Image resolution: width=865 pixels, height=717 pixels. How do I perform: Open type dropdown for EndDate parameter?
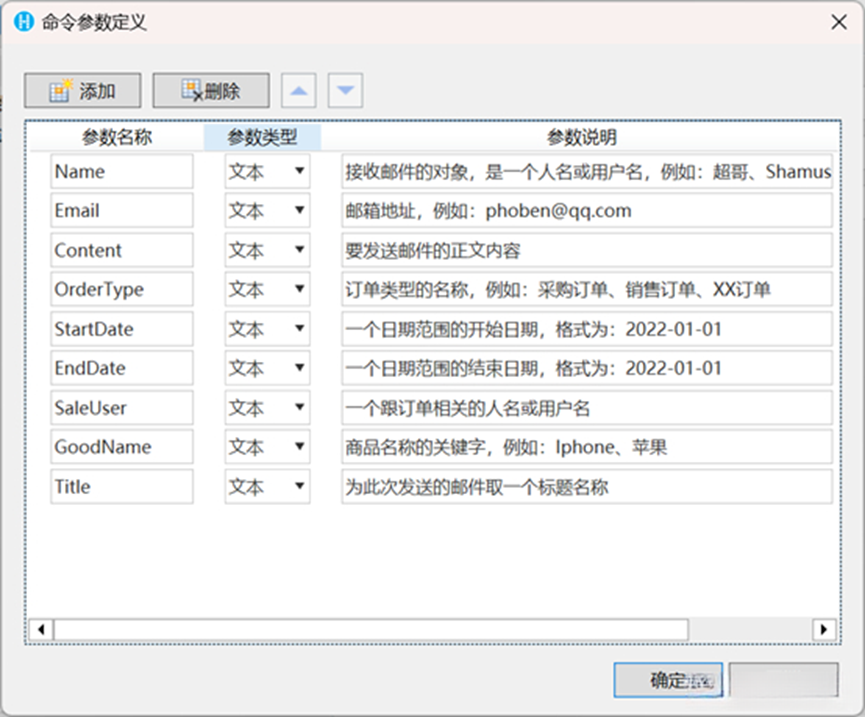pos(268,368)
